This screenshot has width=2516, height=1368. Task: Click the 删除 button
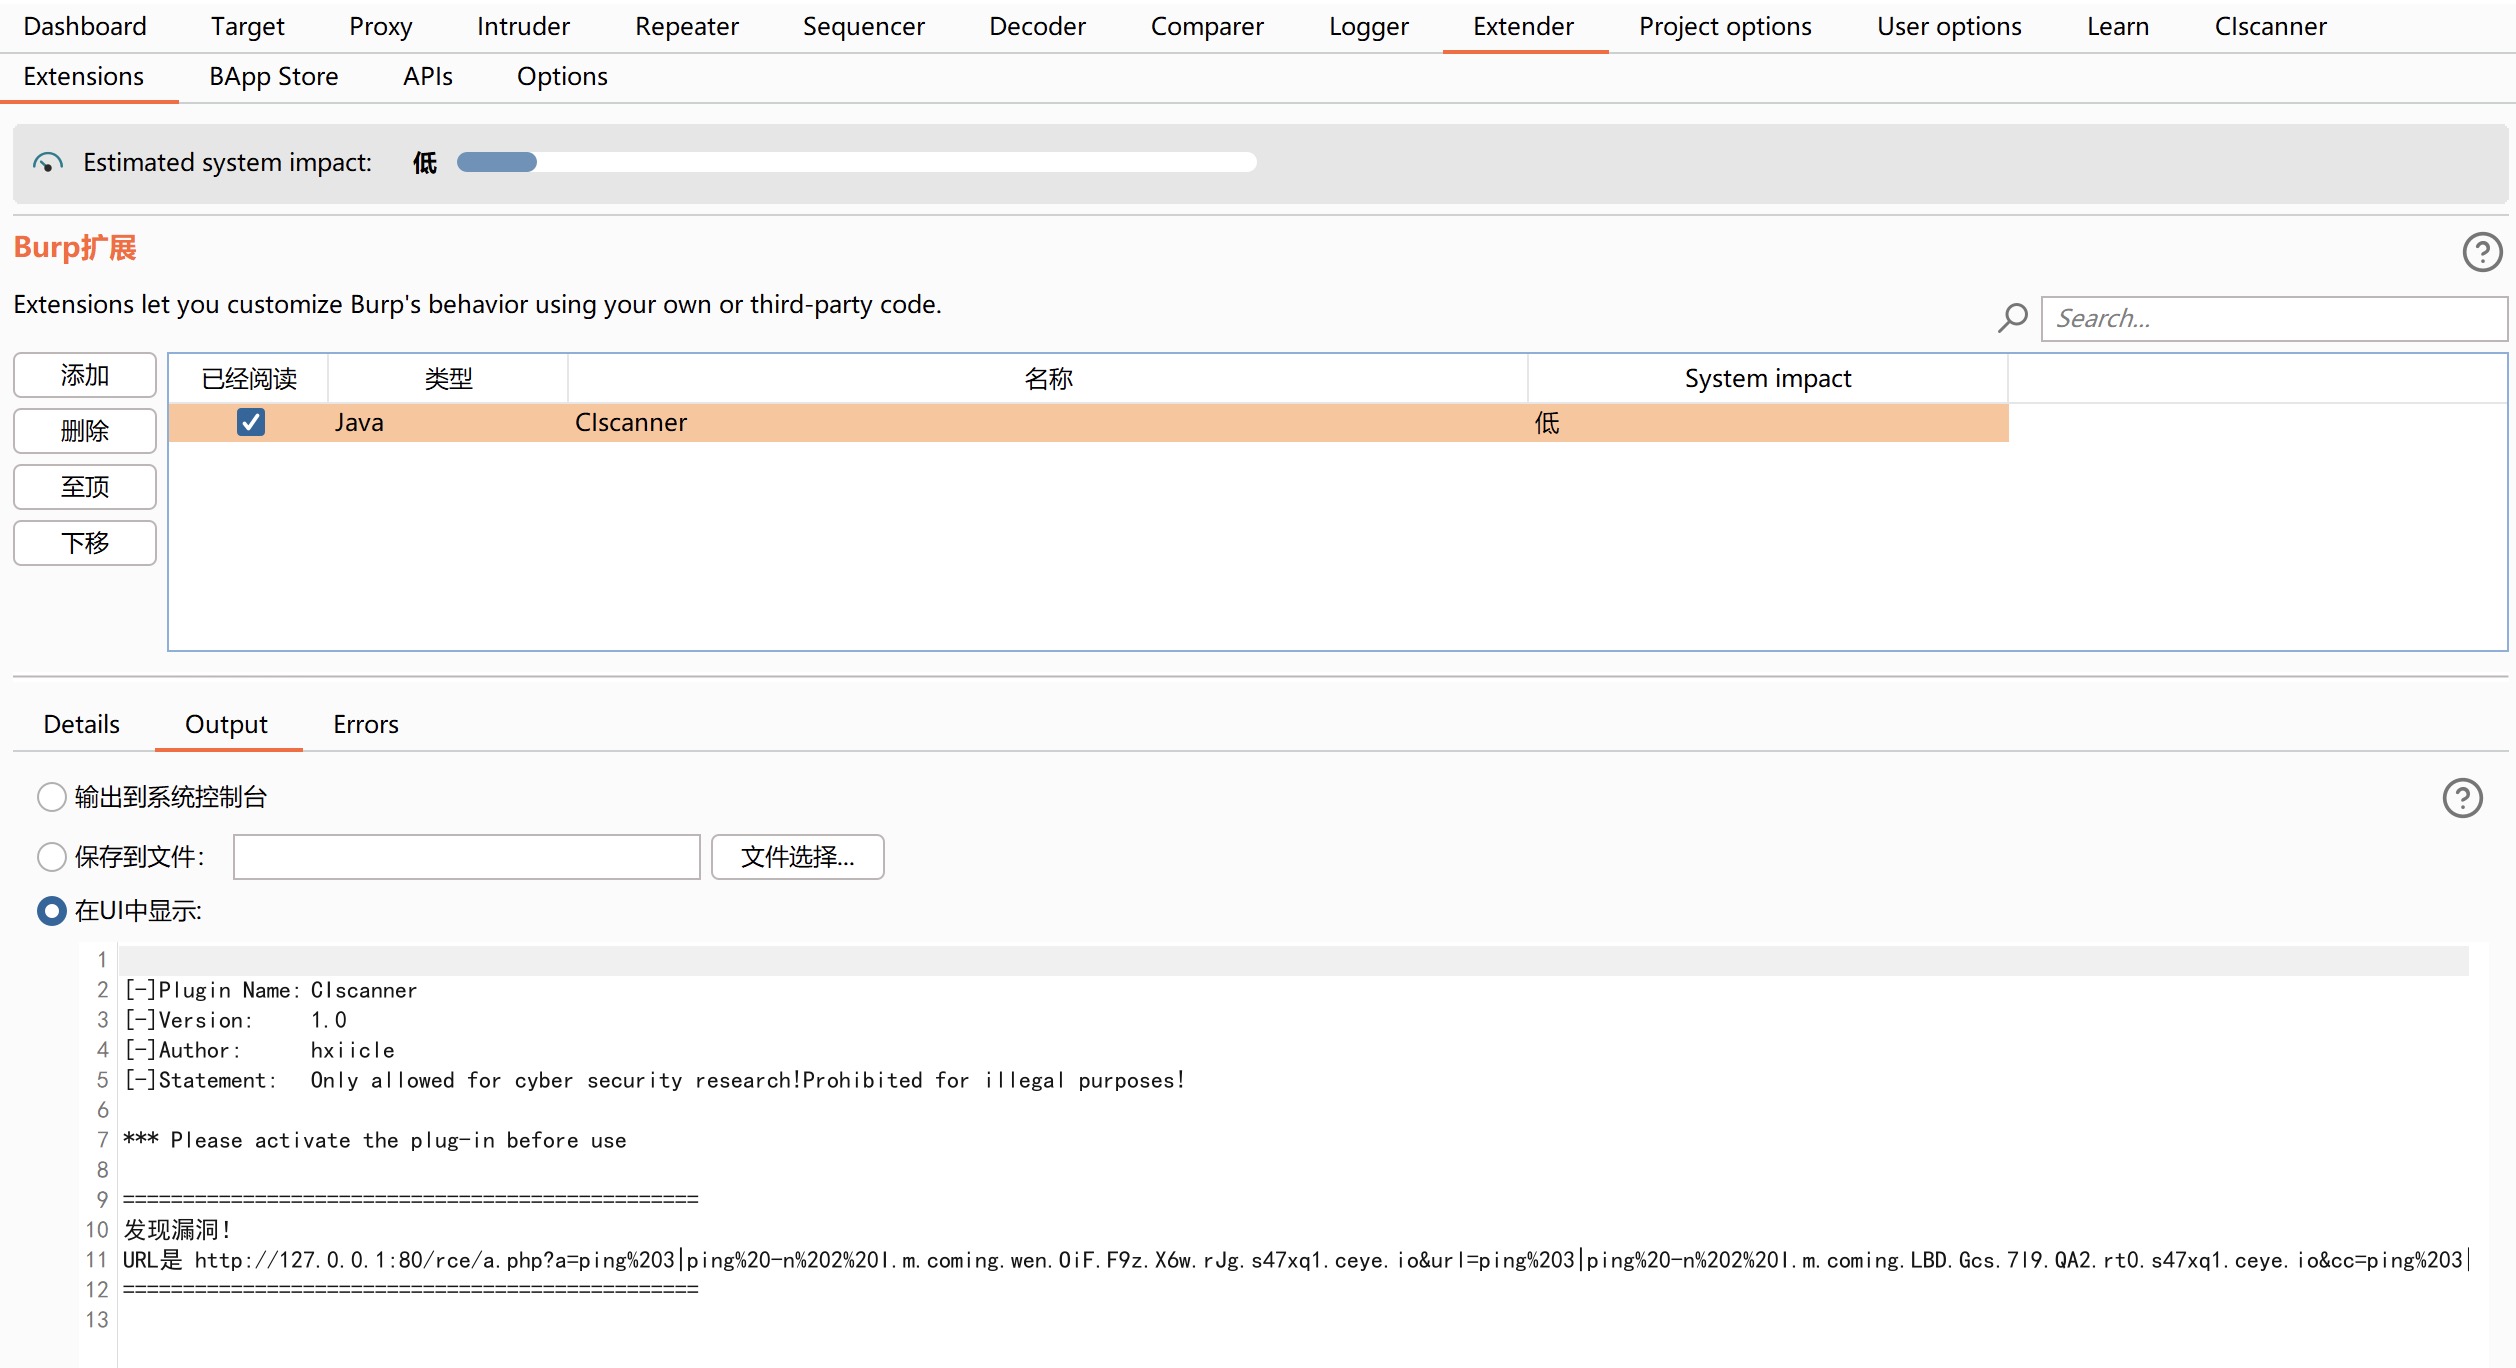coord(85,431)
